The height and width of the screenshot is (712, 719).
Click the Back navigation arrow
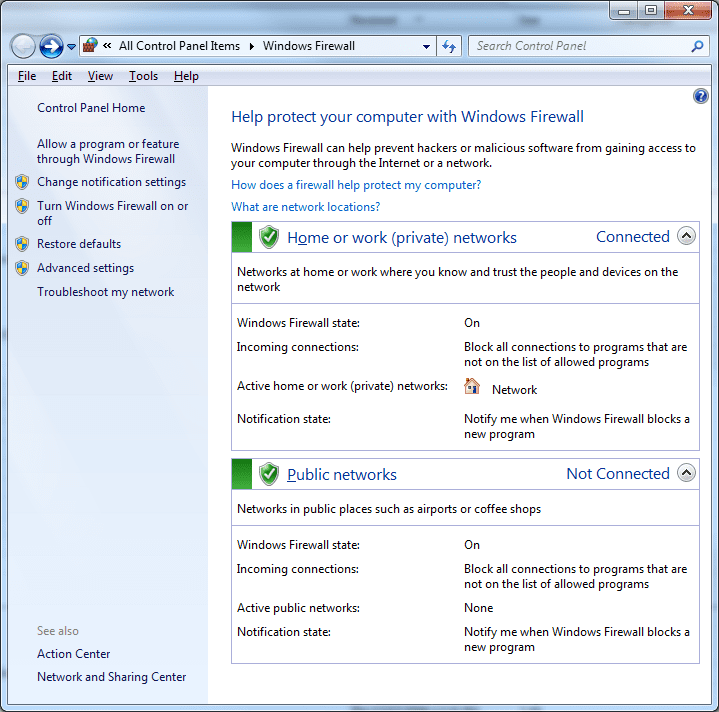click(x=22, y=46)
